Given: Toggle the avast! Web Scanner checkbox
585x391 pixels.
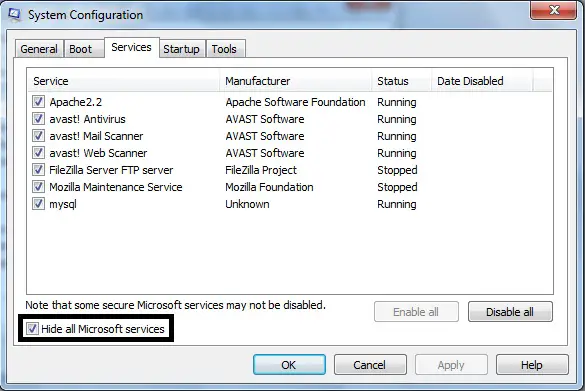Looking at the screenshot, I should 38,153.
